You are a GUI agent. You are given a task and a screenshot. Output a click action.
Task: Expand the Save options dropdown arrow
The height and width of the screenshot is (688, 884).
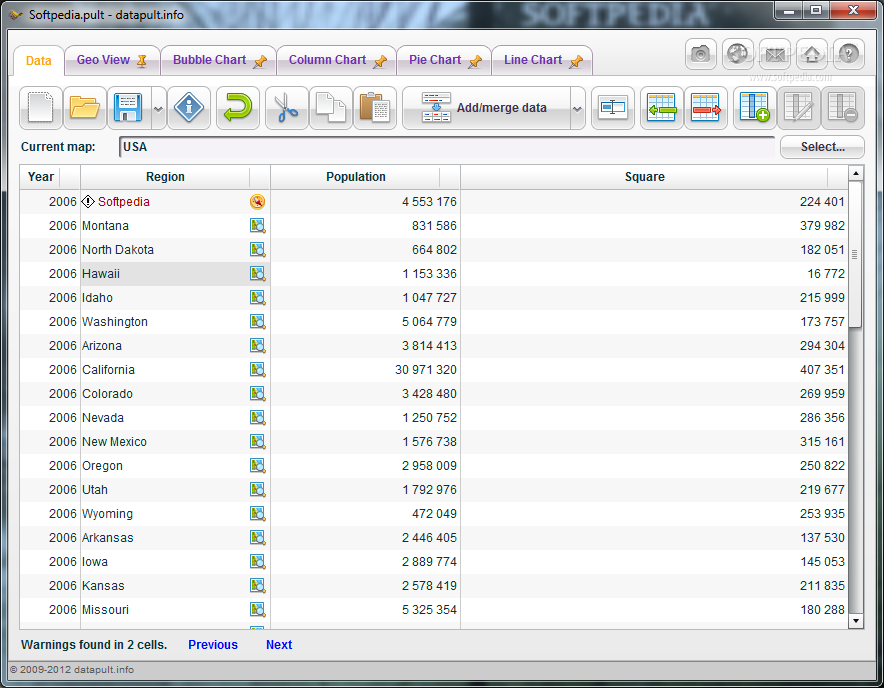[158, 109]
